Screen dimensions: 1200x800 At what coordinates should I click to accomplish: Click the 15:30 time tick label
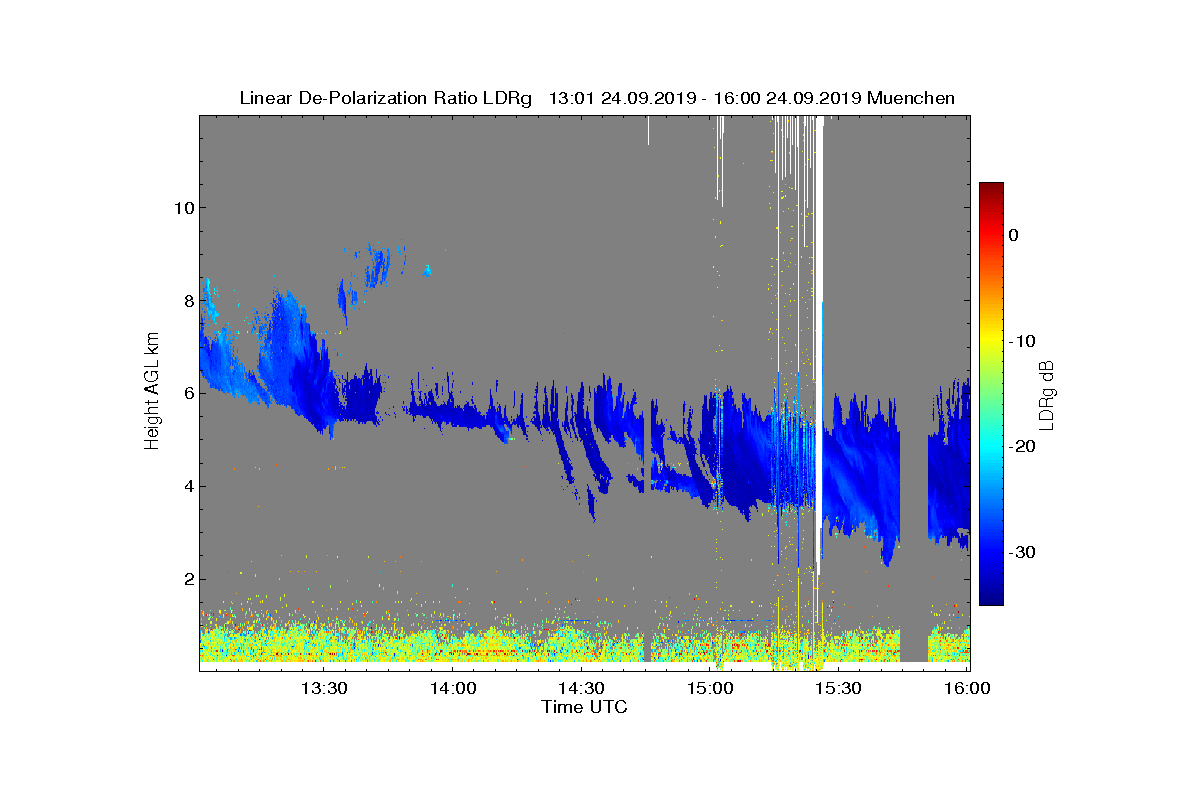(838, 688)
